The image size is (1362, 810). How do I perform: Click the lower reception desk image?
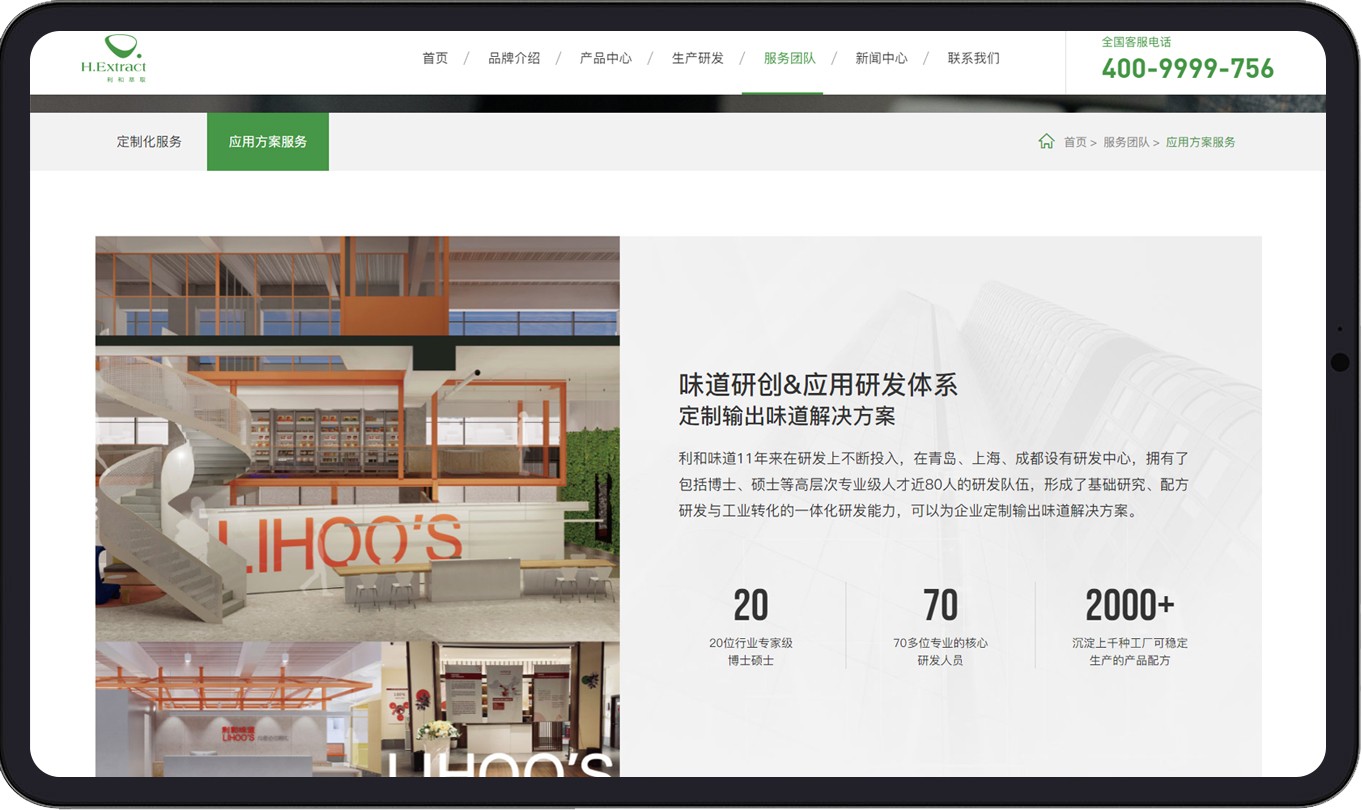(357, 710)
